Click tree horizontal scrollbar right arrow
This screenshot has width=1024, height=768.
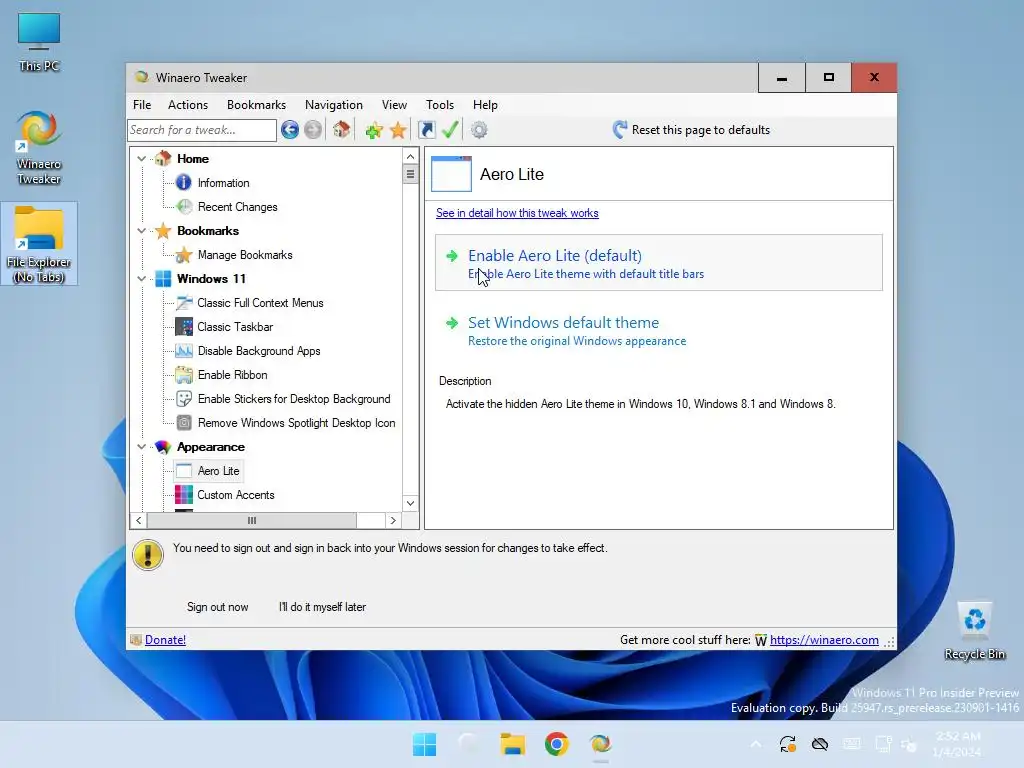click(x=393, y=520)
